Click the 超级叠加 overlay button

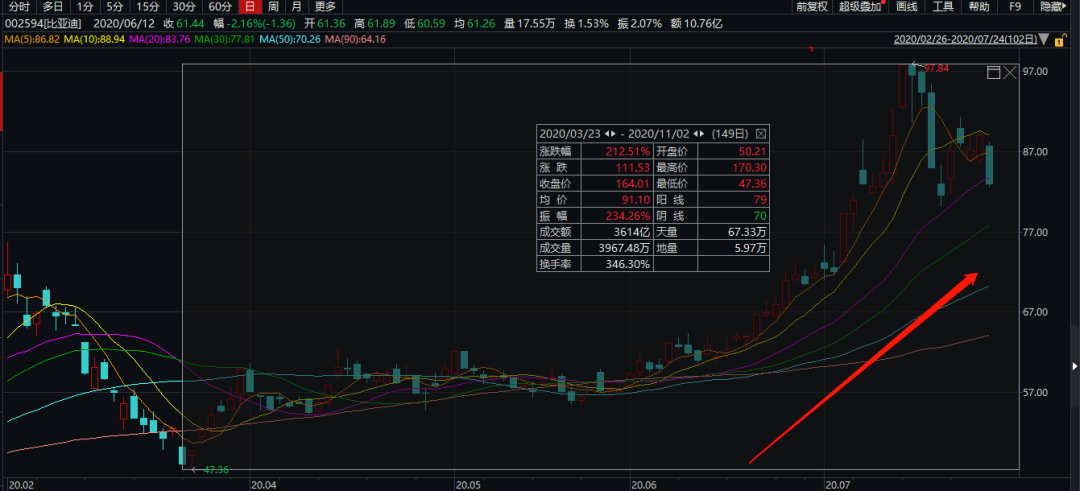point(861,7)
